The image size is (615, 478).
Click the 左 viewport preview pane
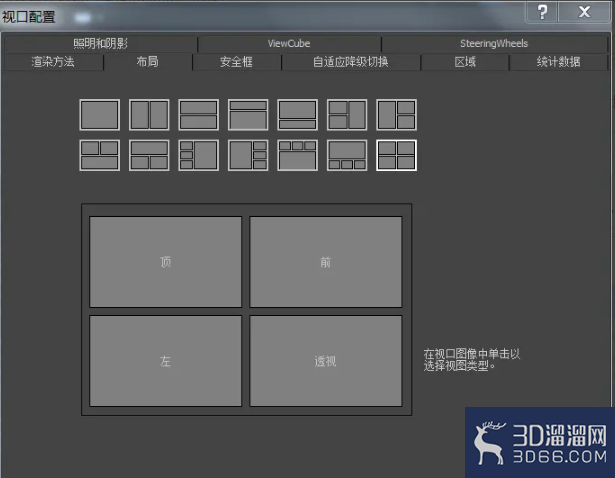tap(166, 361)
